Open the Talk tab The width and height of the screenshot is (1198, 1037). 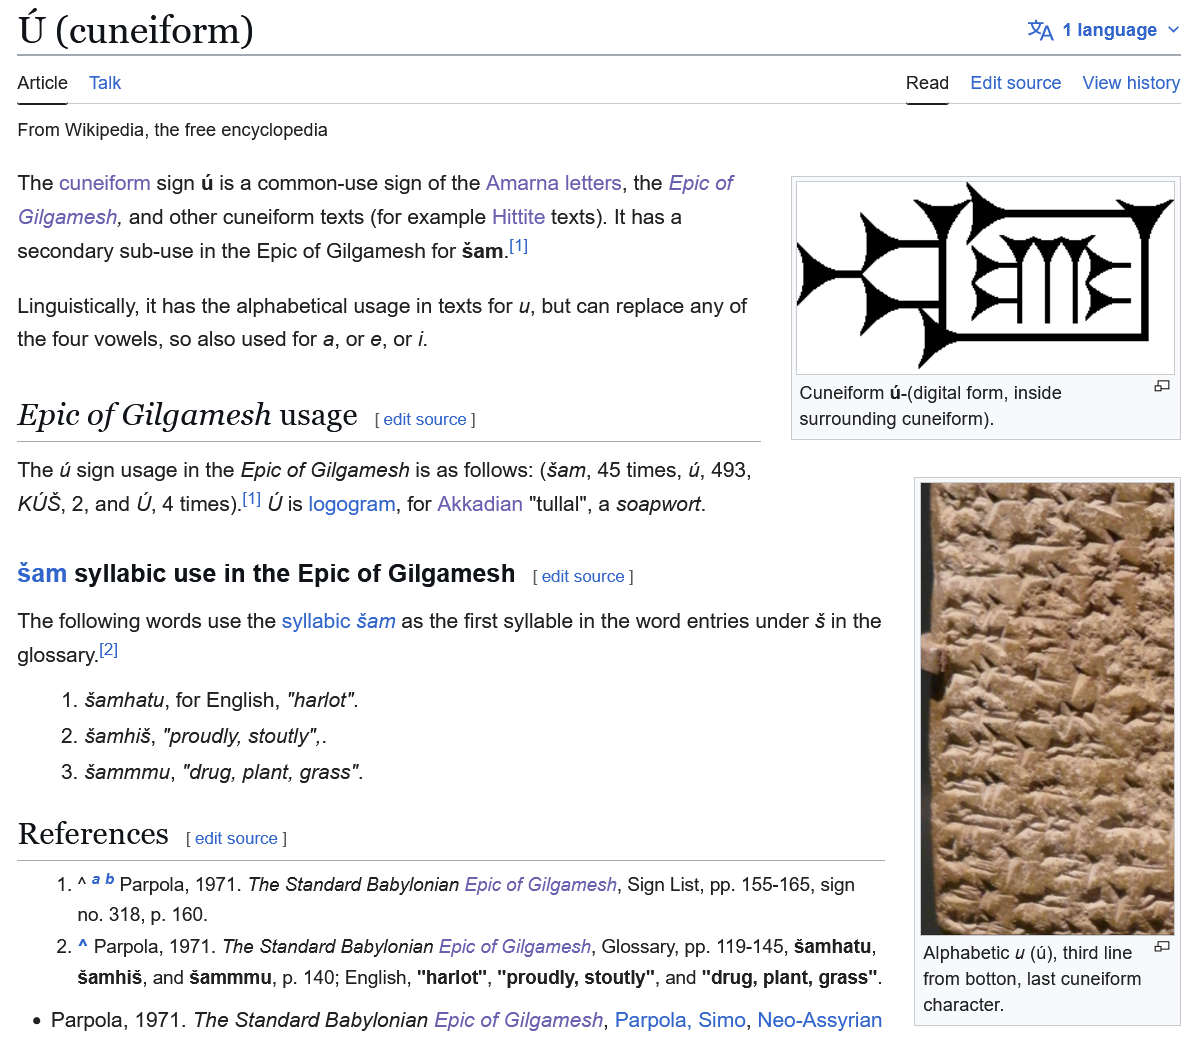105,83
